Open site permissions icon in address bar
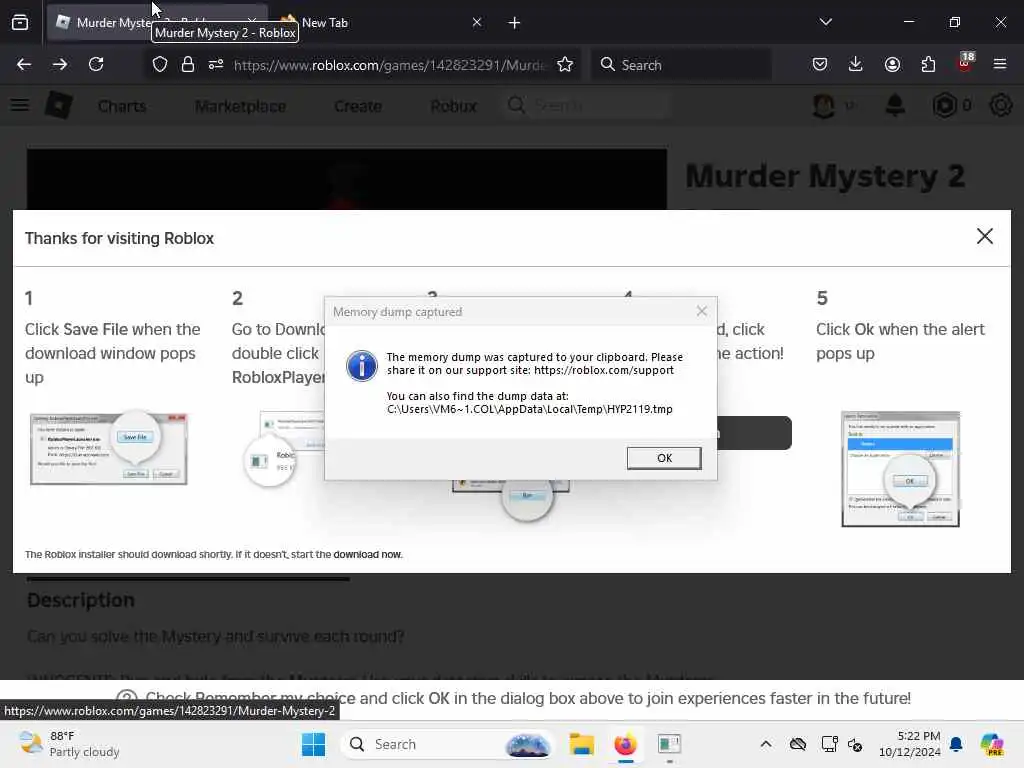1024x768 pixels. tap(216, 65)
